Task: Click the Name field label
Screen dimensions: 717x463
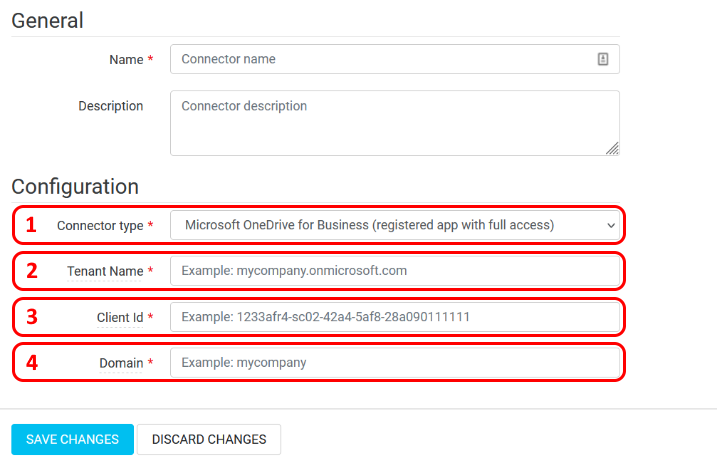Action: (x=126, y=60)
